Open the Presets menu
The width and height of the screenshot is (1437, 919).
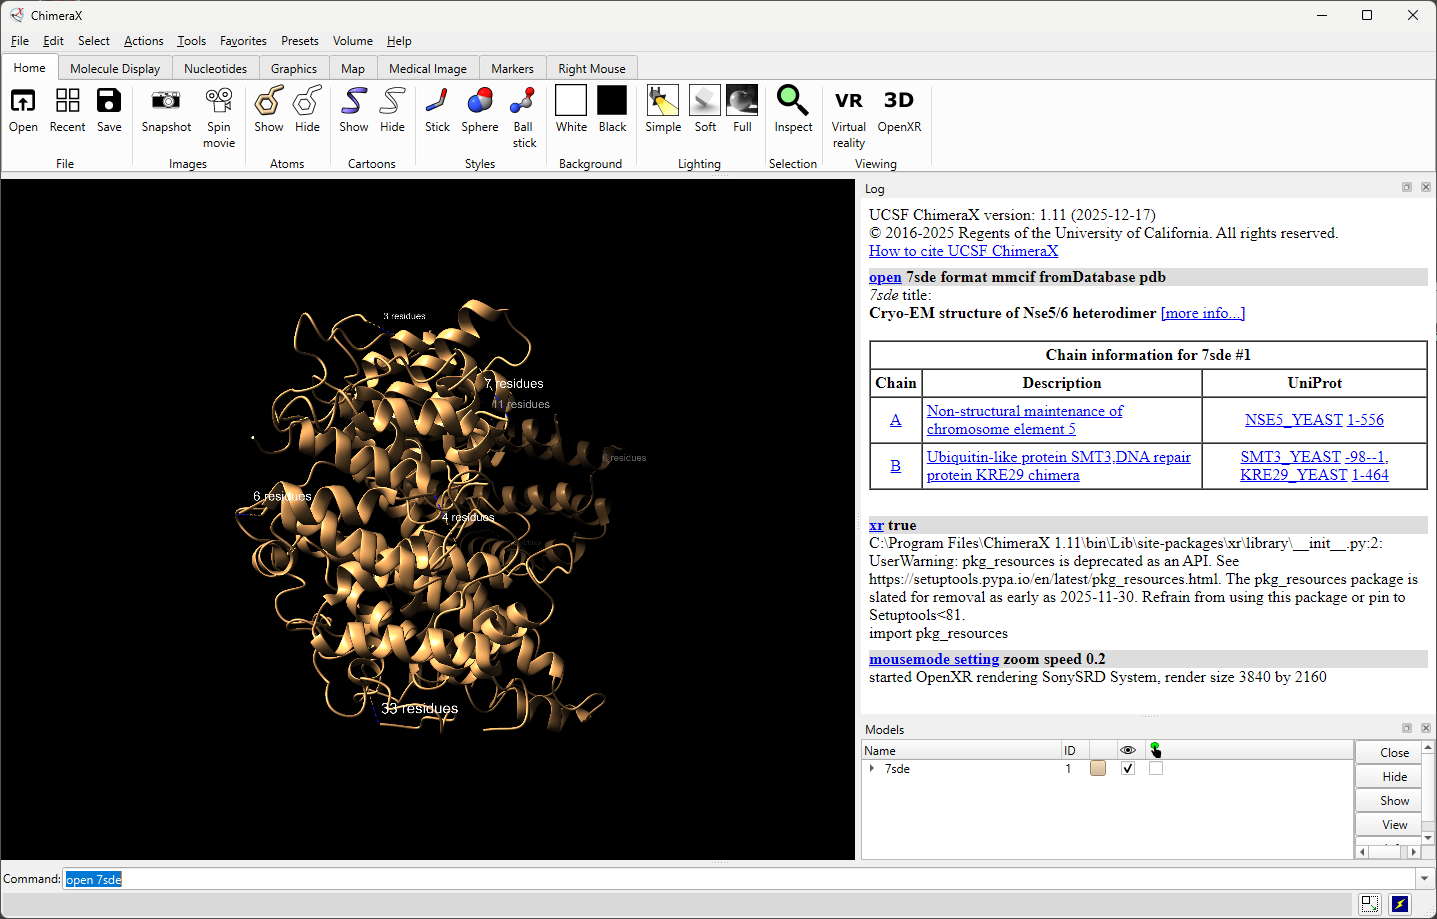tap(299, 41)
